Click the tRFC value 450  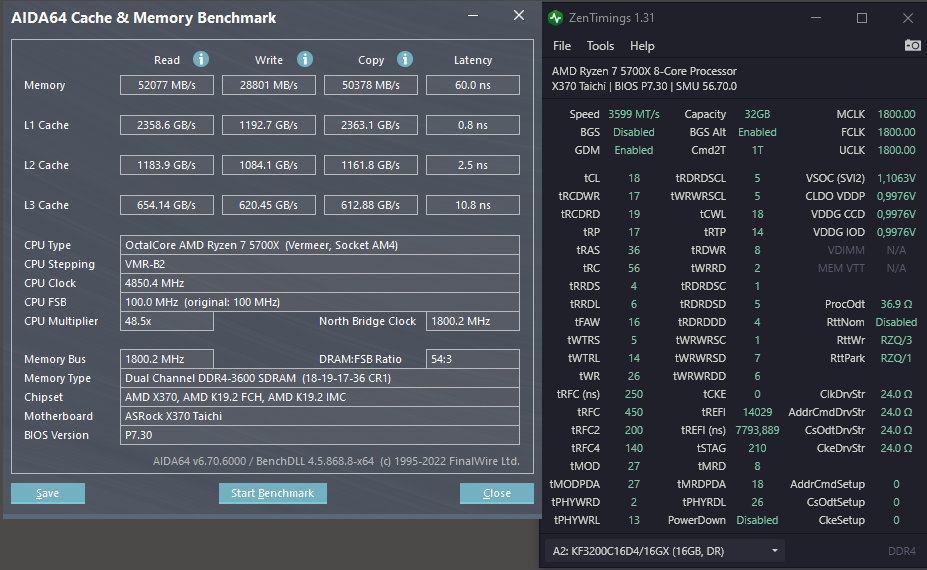(634, 412)
